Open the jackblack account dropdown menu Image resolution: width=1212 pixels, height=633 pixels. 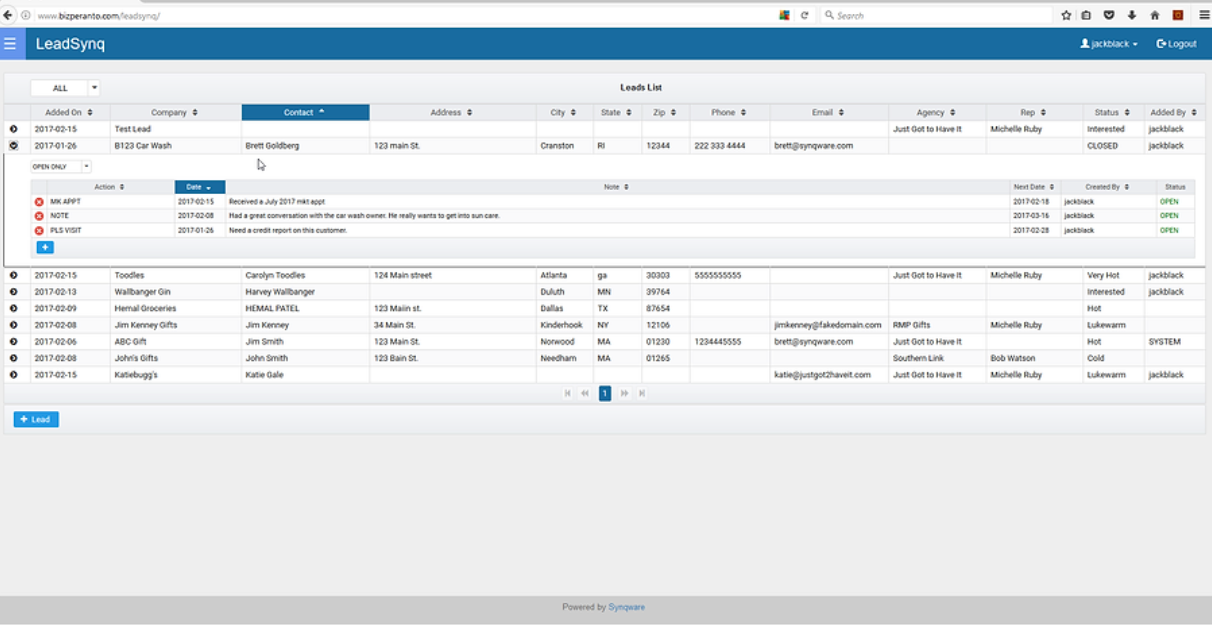pyautogui.click(x=1110, y=43)
